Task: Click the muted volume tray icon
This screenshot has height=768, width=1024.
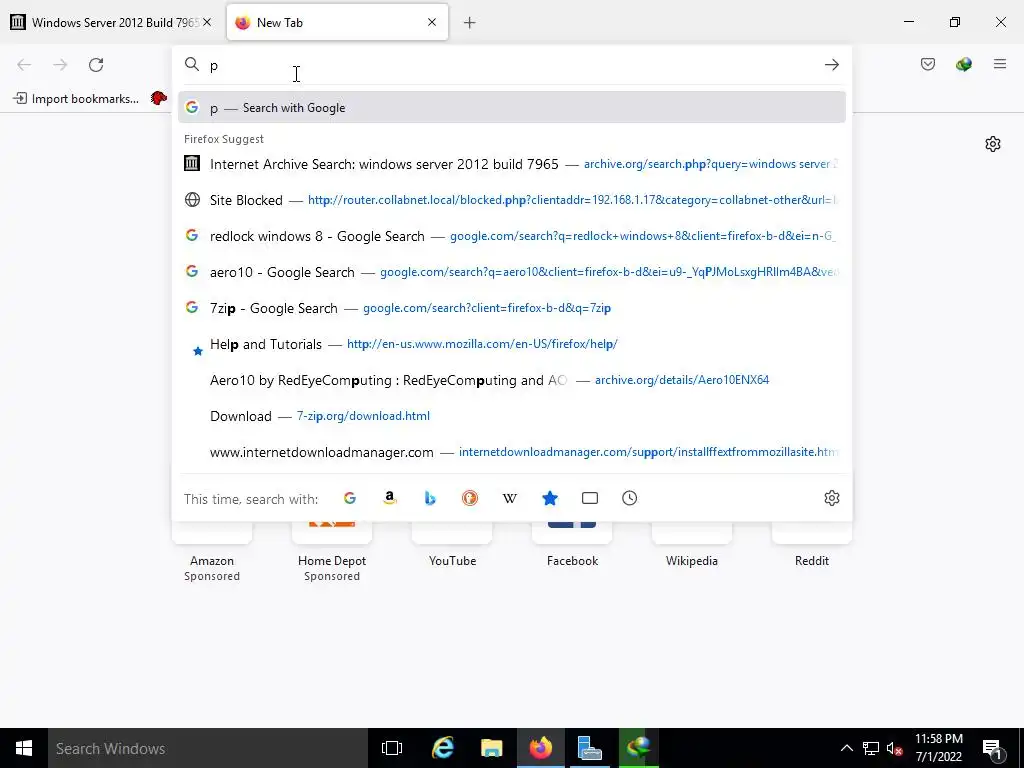Action: (x=894, y=748)
